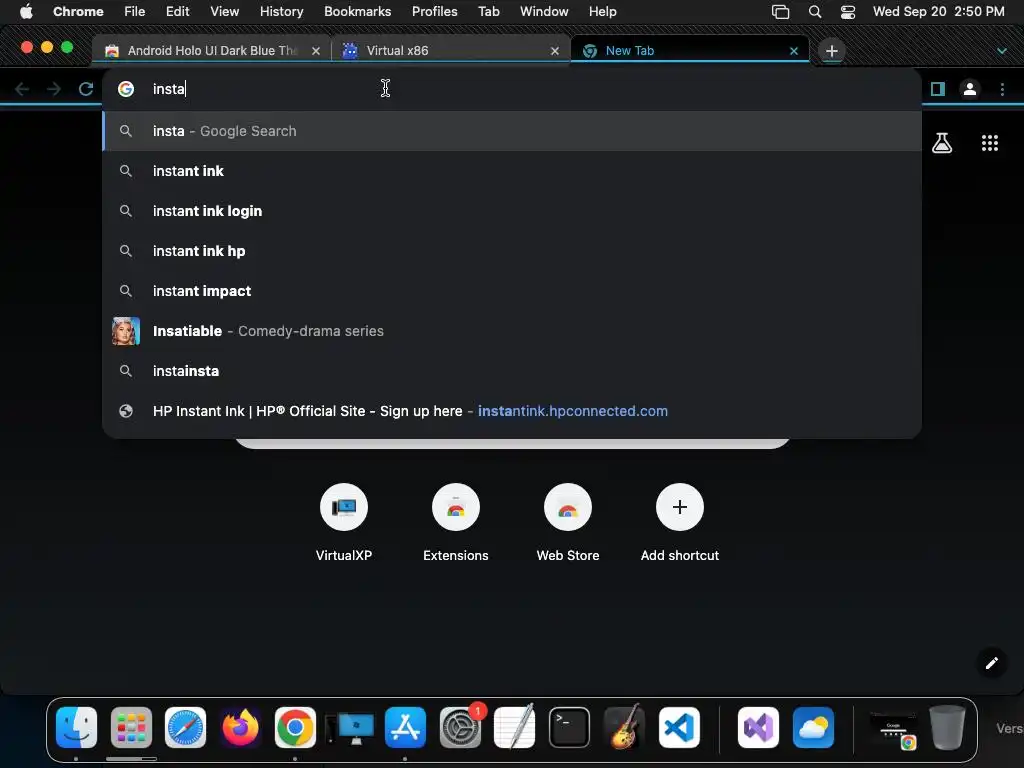Pick the 'instant impact' suggestion
Screen dimensions: 1024x768
click(512, 291)
